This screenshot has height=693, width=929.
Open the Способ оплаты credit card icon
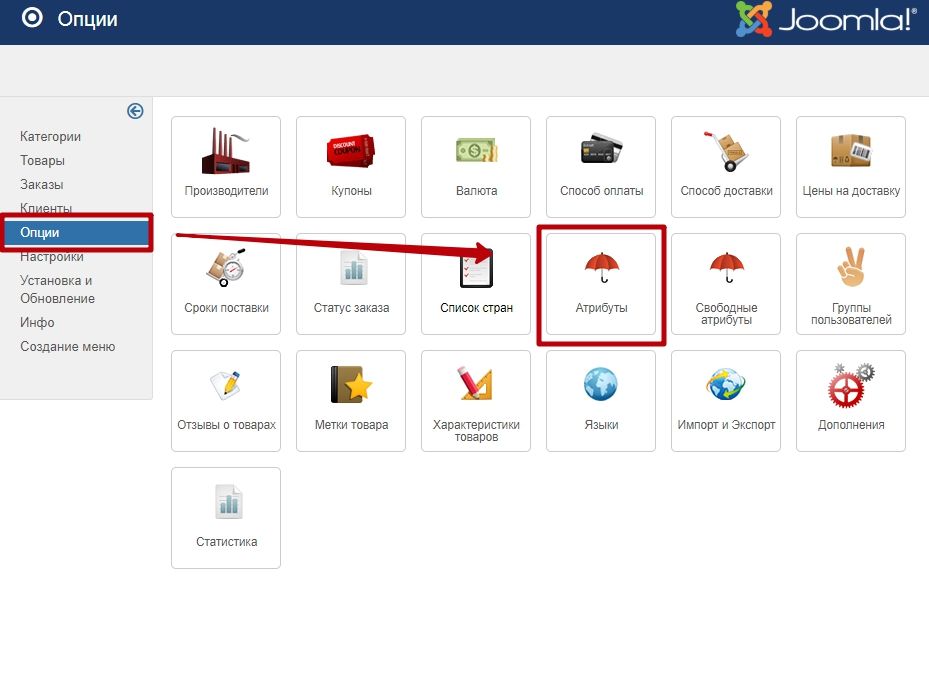pos(601,148)
